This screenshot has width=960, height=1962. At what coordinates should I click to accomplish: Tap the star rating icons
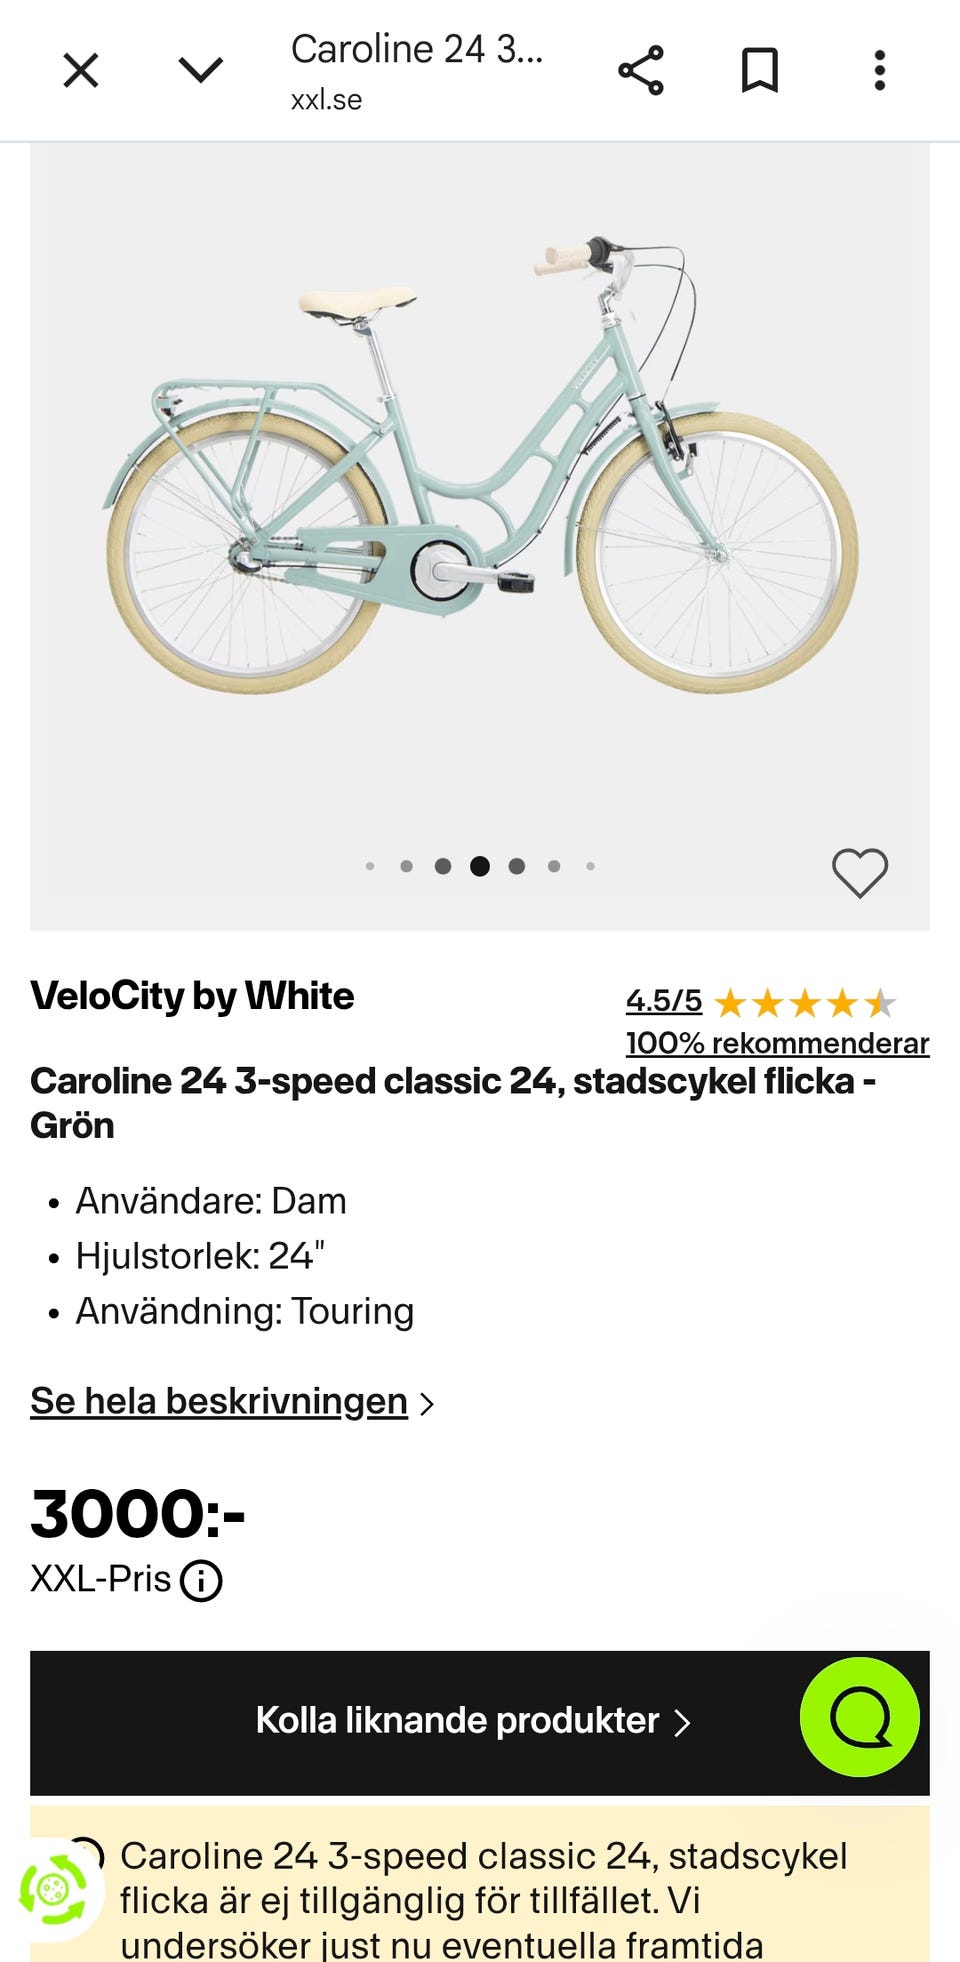805,1002
